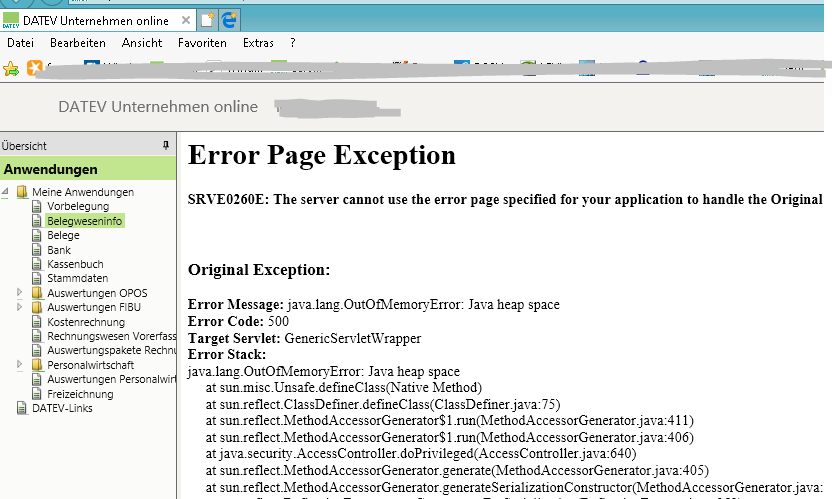Screen dimensions: 832x499
Task: Click the Meine Anwendungen folder icon
Action: pos(22,192)
